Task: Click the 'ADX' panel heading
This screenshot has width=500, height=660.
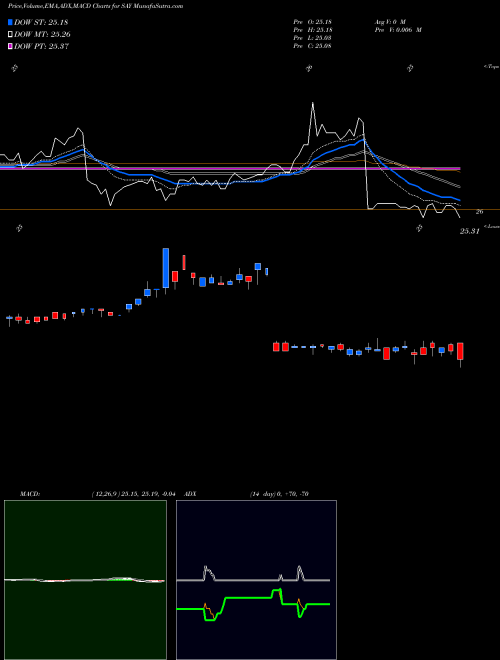Action: pyautogui.click(x=190, y=494)
